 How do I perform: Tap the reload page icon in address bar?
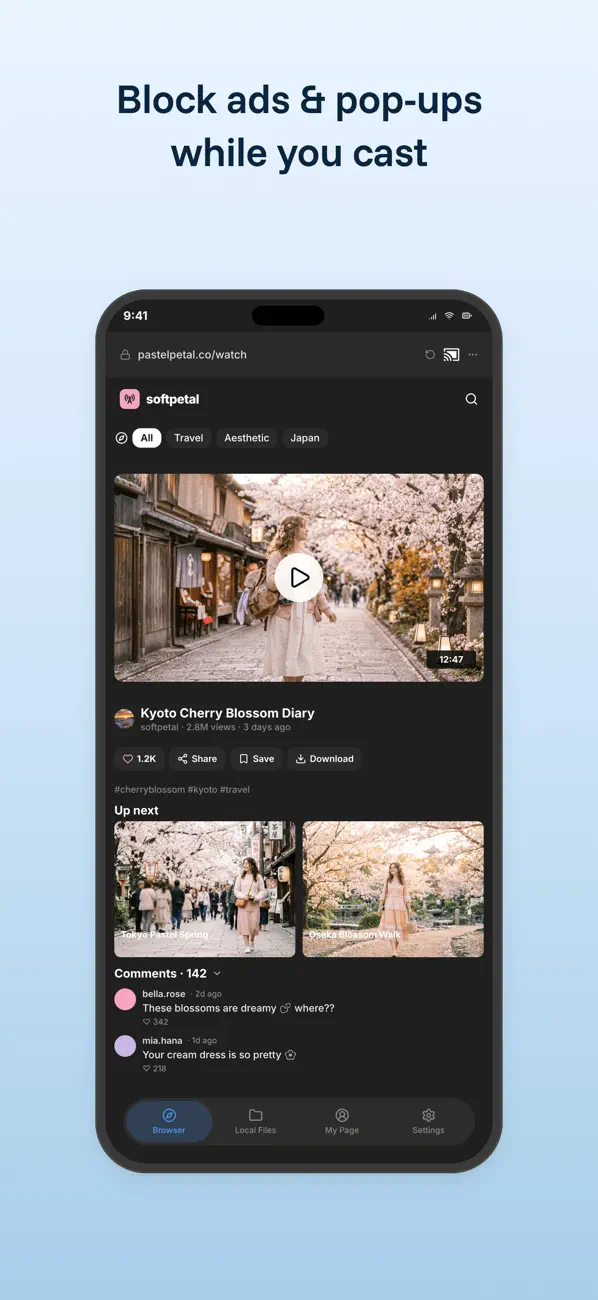pos(430,355)
